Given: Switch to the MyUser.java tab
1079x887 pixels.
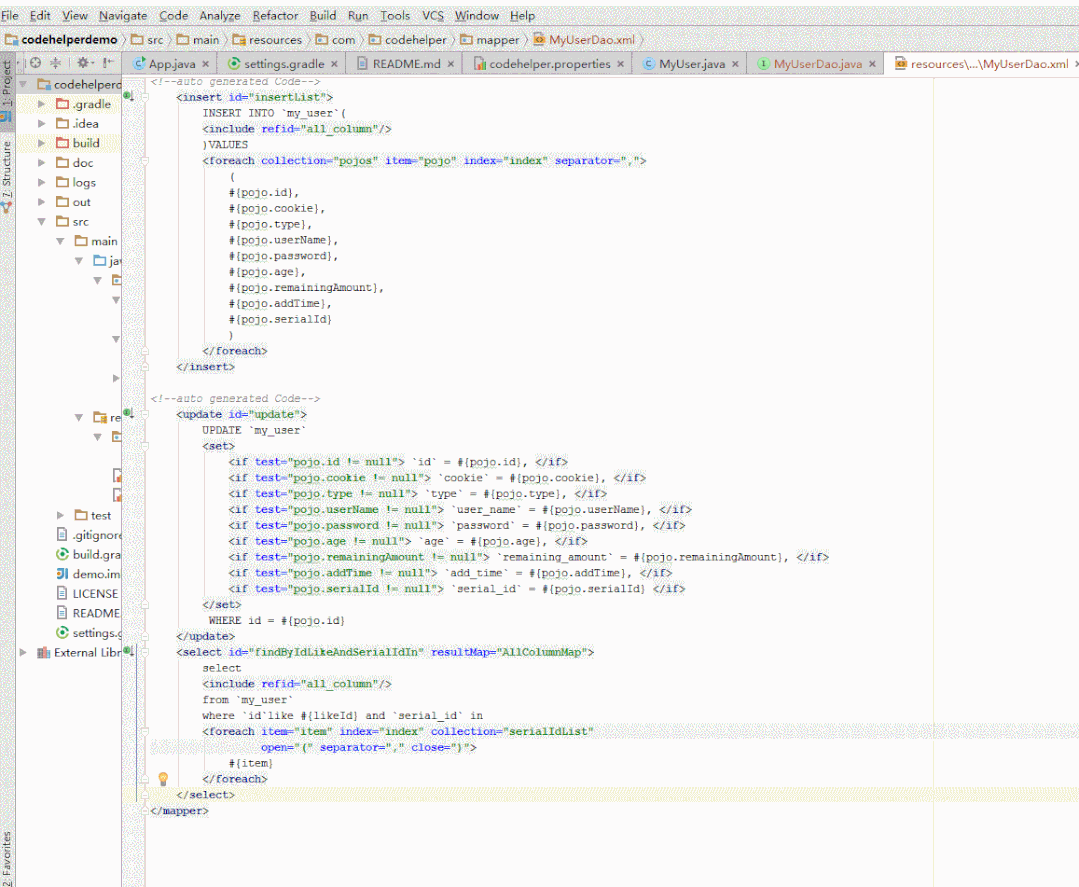Looking at the screenshot, I should (x=691, y=64).
